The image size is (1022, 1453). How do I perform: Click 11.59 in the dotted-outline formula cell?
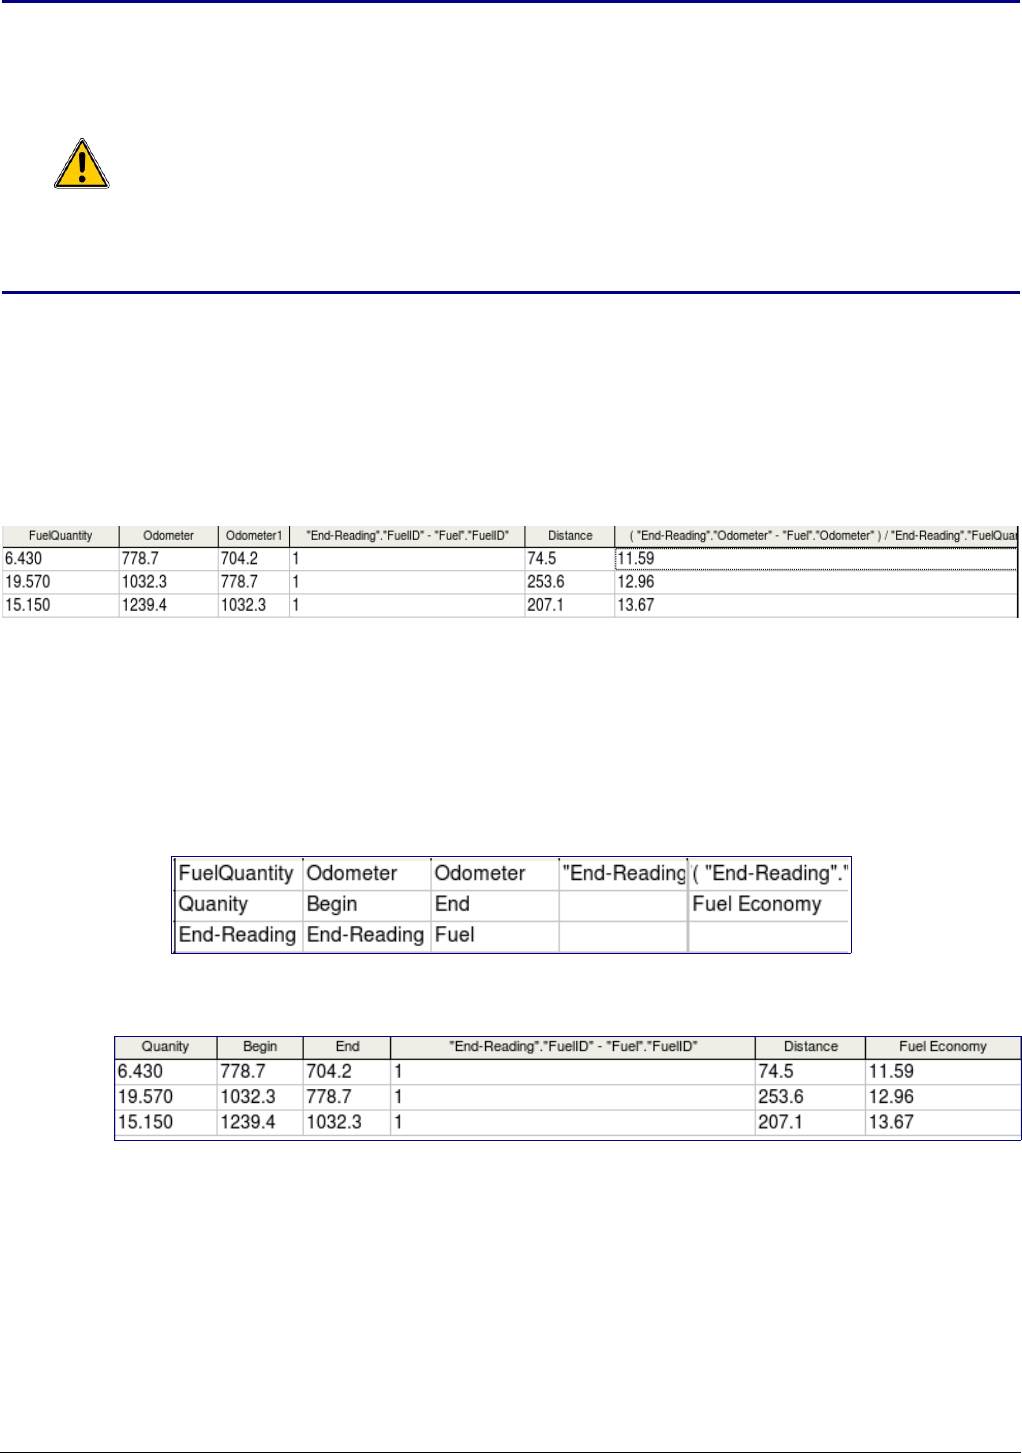[x=636, y=559]
